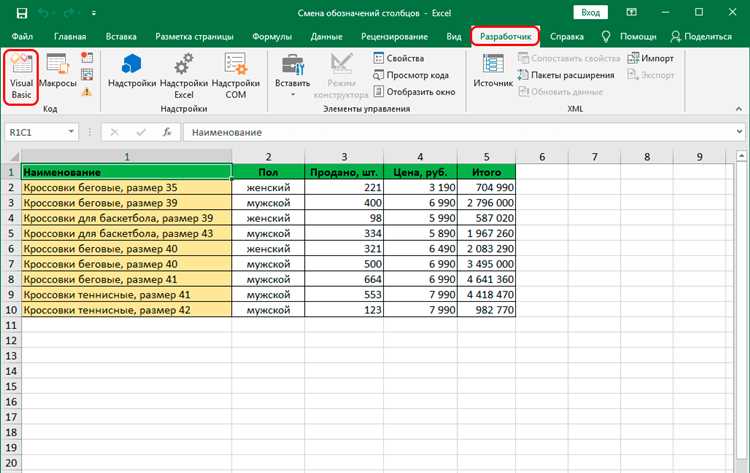Open Пакеты расширения
The image size is (750, 473).
pyautogui.click(x=566, y=75)
